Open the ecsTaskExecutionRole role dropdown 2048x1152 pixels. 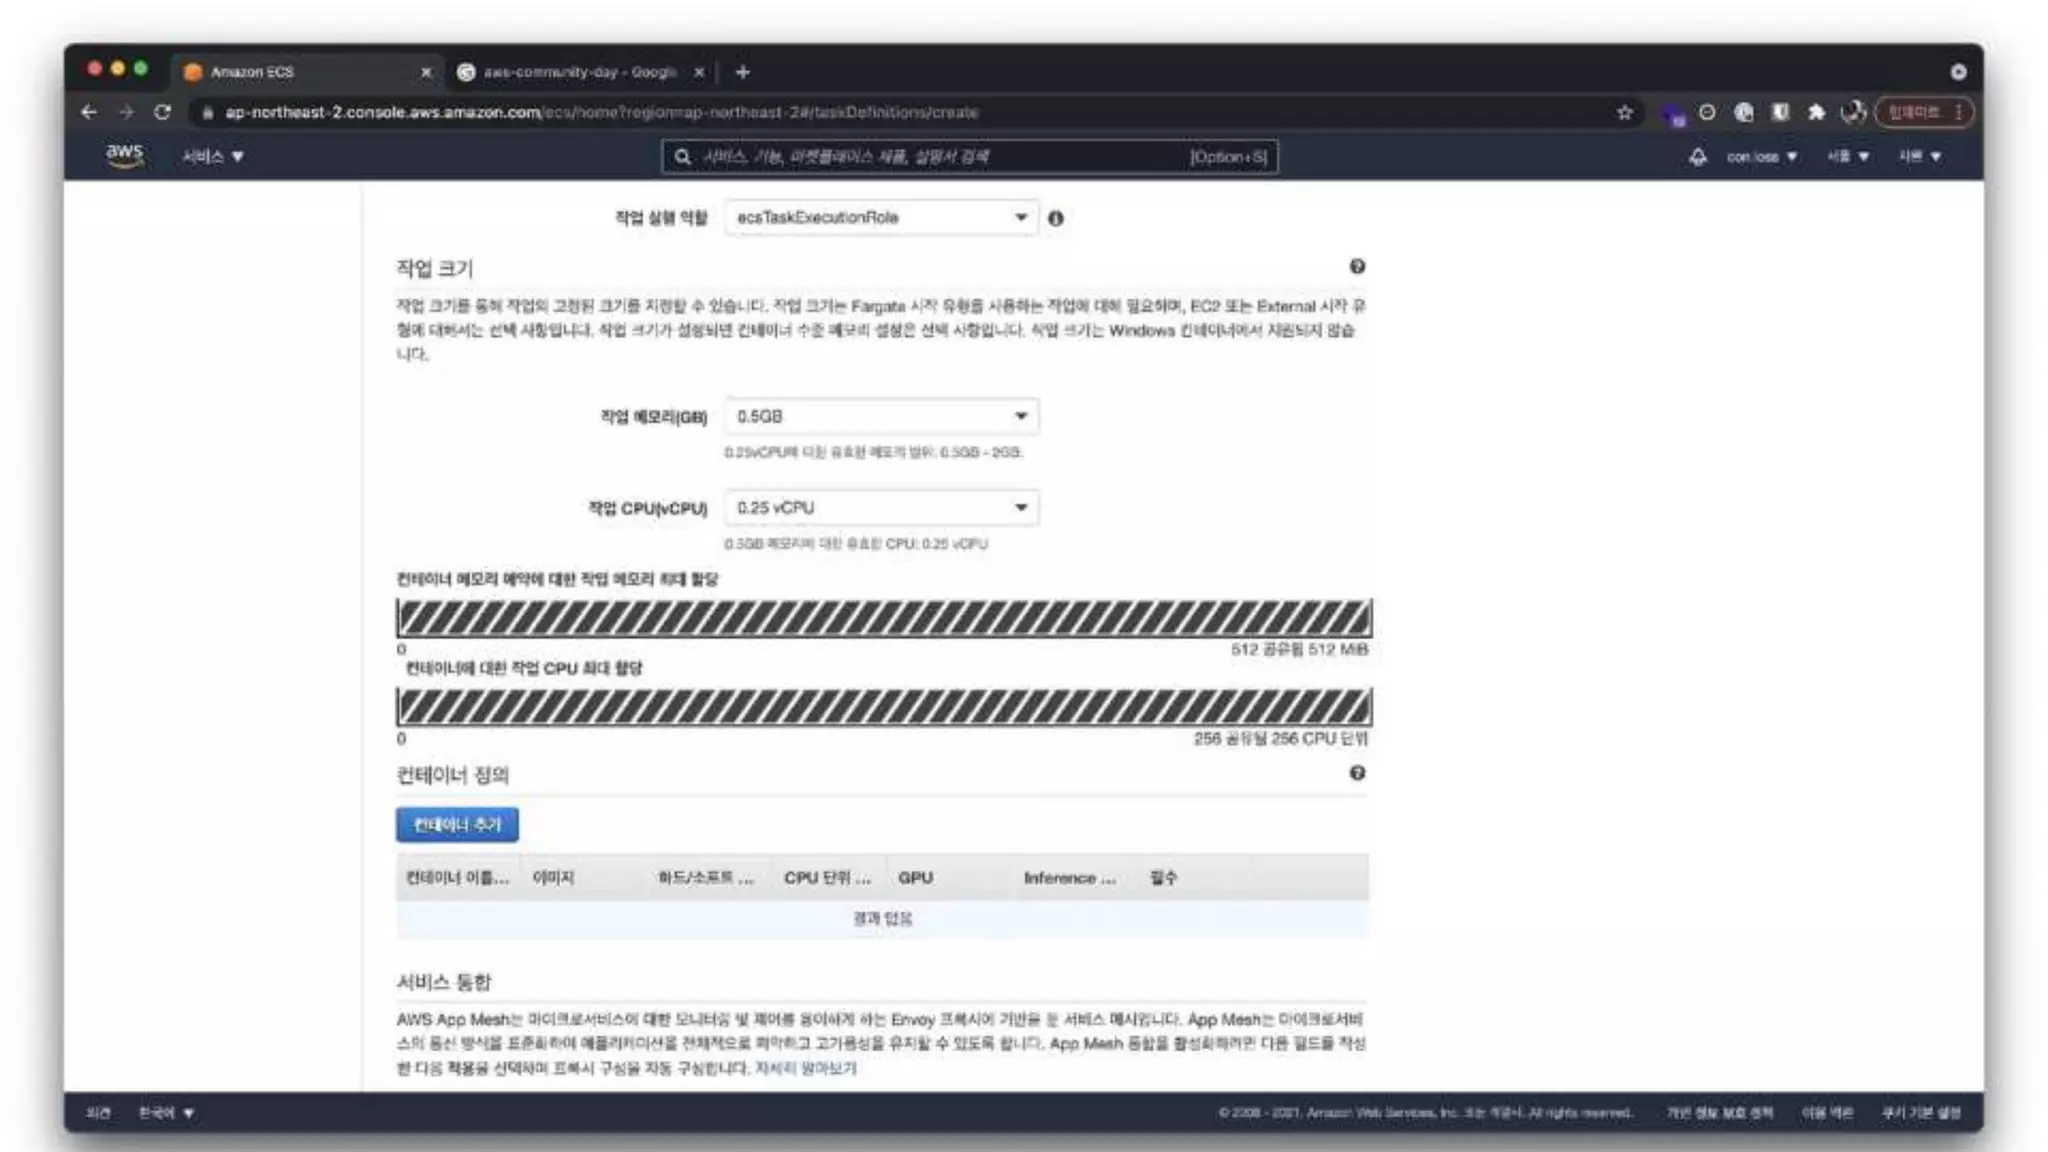click(x=881, y=218)
